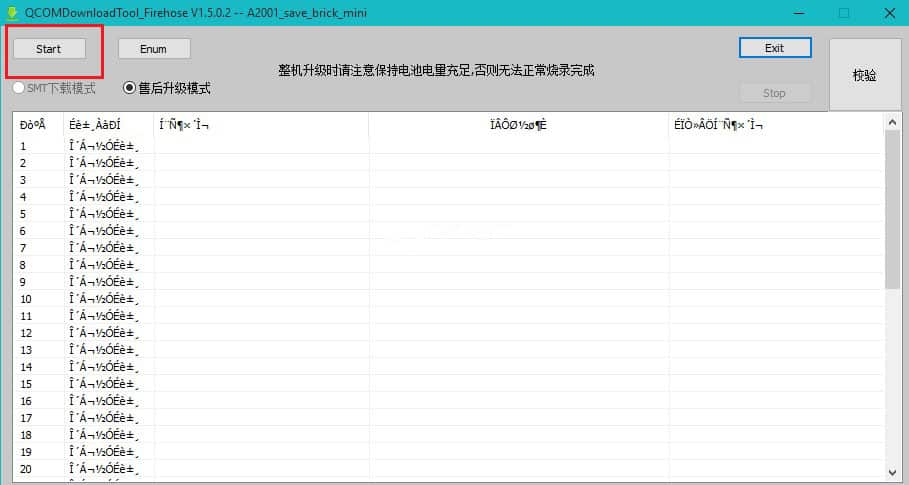
Task: Click the 校验 verify button
Action: [864, 75]
